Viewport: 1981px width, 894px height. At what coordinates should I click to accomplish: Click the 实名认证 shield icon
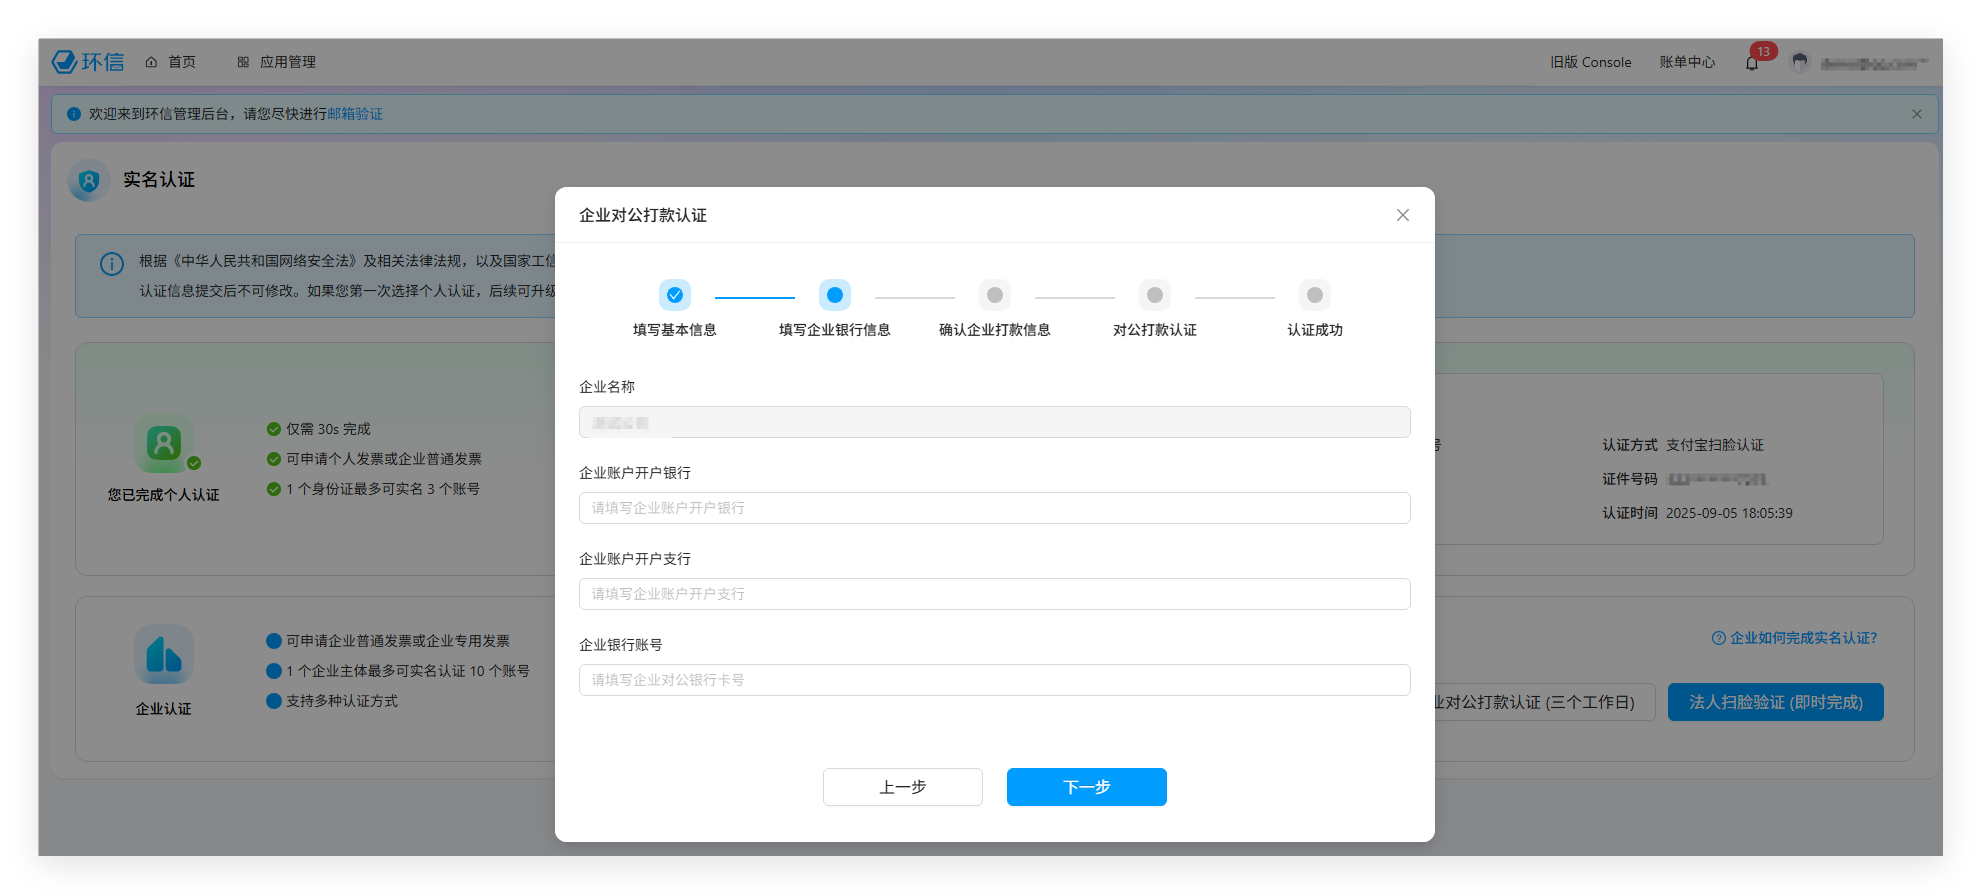[x=89, y=181]
